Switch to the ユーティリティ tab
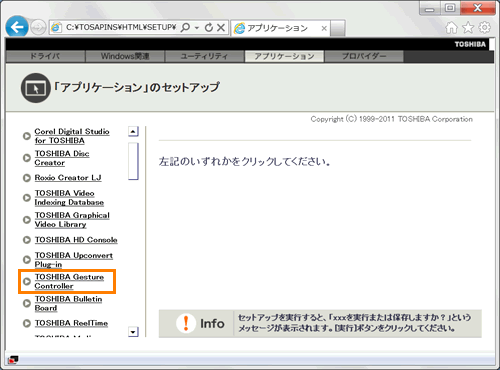This screenshot has height=370, width=500. [204, 56]
